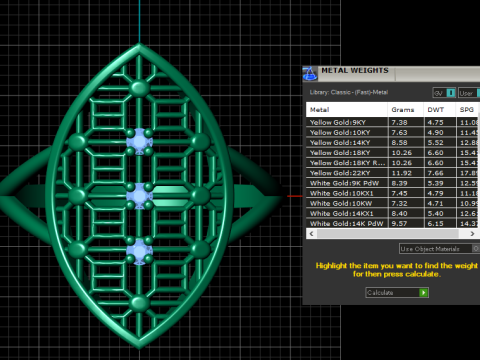Click the 11.92 grams cell
Screen dimensions: 480x360
406,173
